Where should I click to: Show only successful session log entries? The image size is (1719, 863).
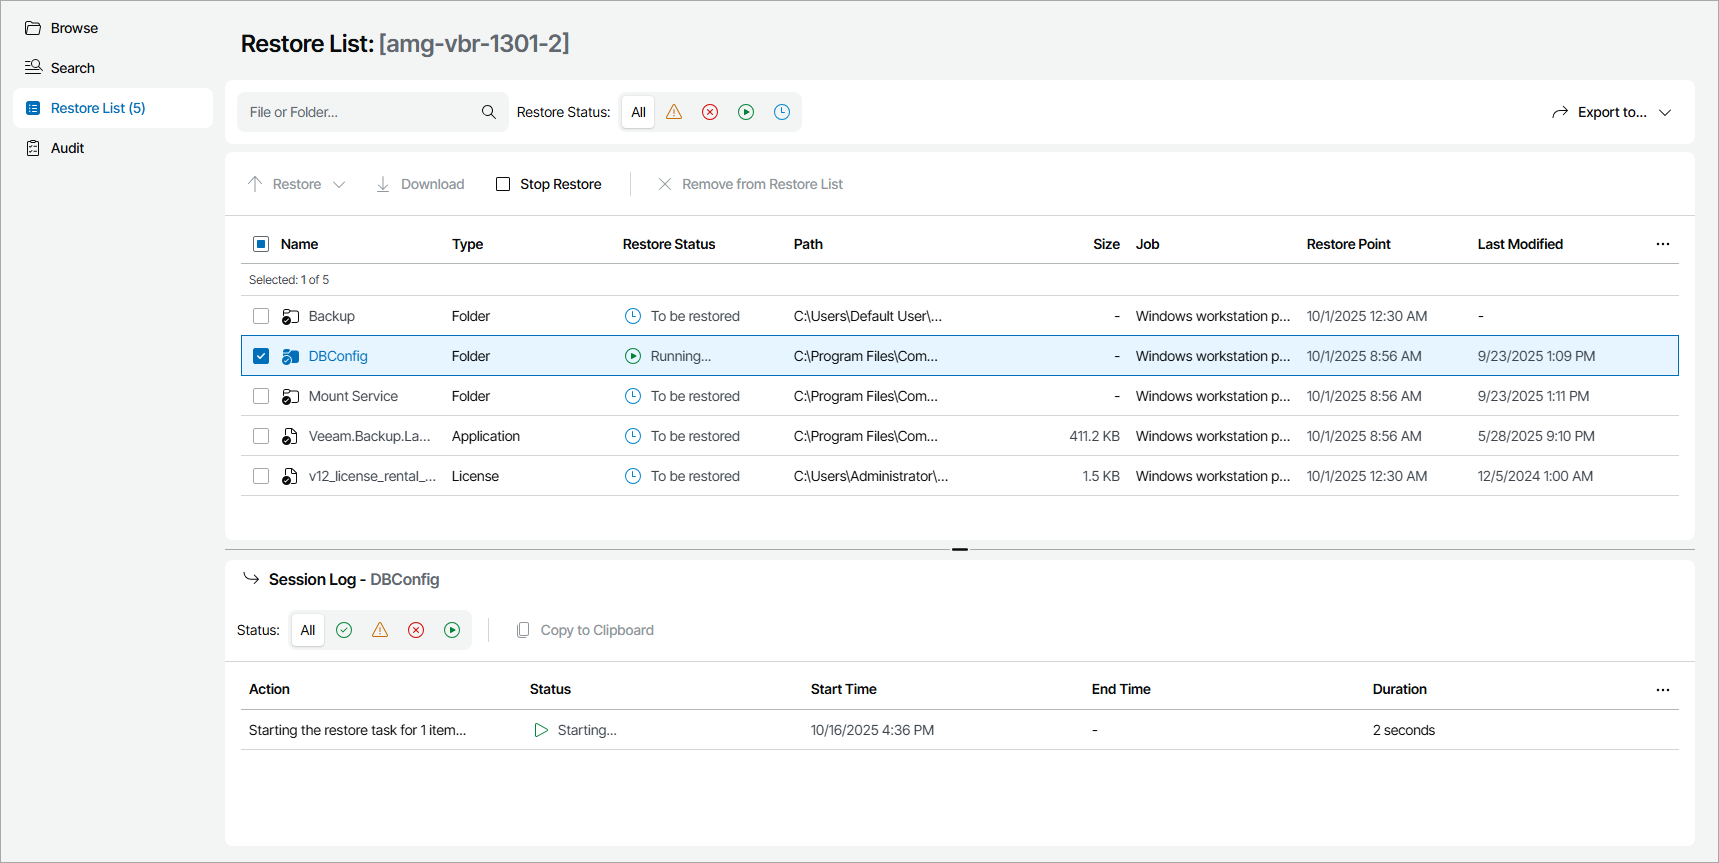point(344,630)
